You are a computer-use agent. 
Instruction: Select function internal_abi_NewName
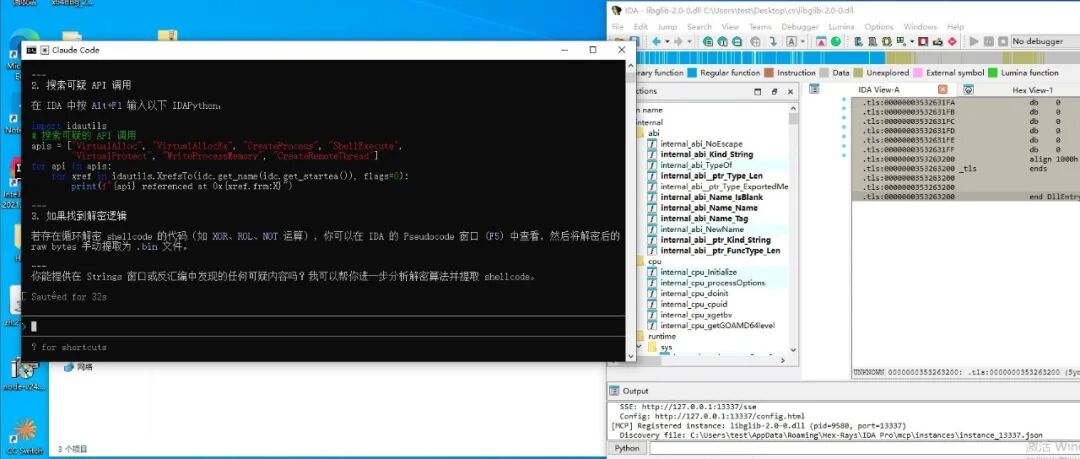tap(701, 229)
